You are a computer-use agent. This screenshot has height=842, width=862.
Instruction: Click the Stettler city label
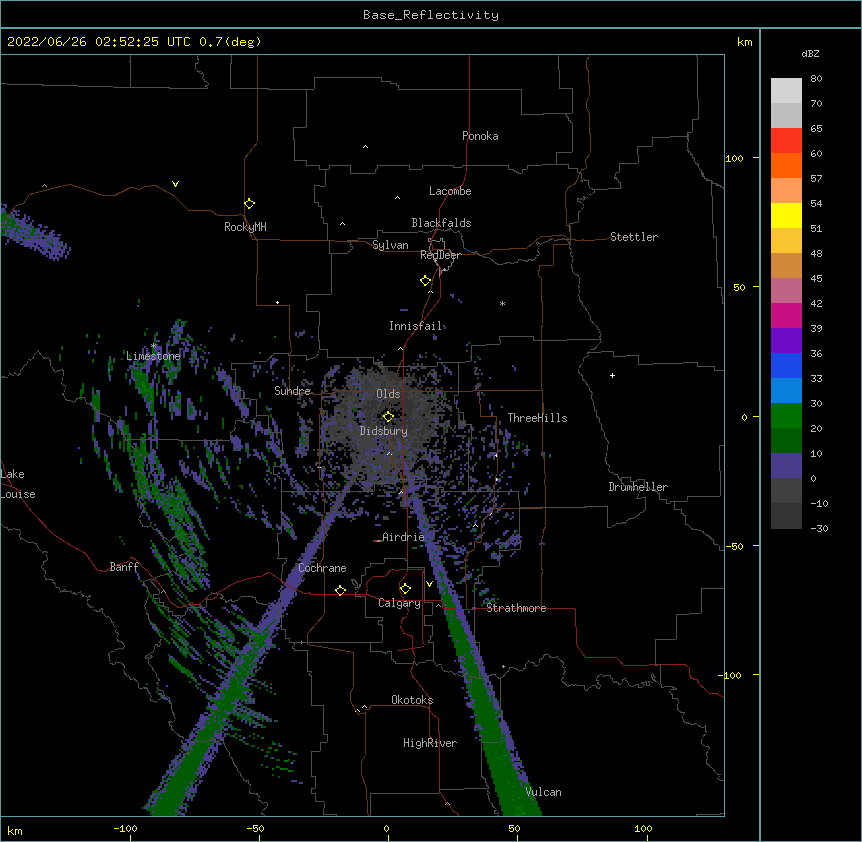point(634,237)
